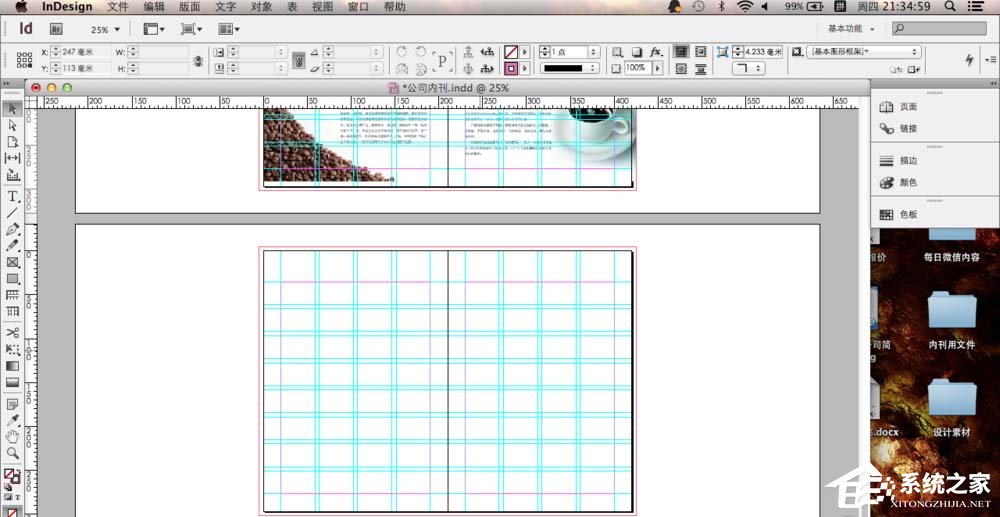Expand the 基本功能 workspace switcher
Screen dimensions: 1000x517
tap(851, 29)
